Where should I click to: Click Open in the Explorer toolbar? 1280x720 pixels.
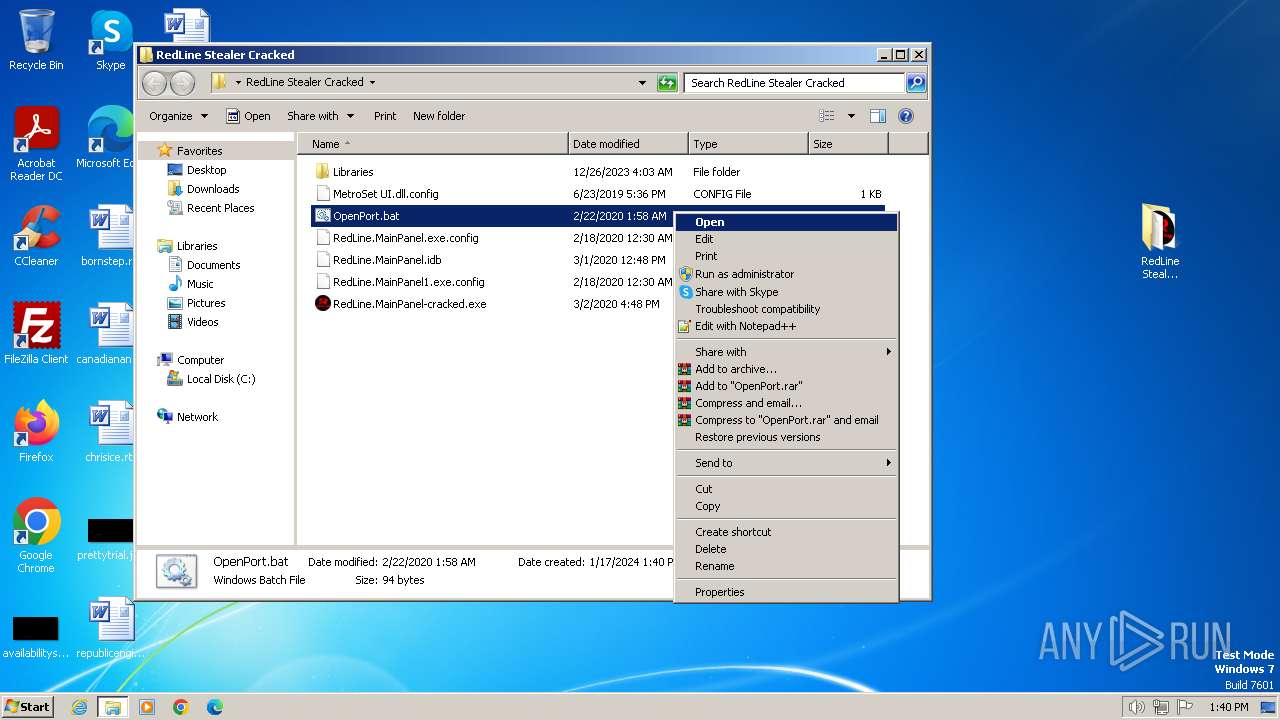tap(248, 116)
